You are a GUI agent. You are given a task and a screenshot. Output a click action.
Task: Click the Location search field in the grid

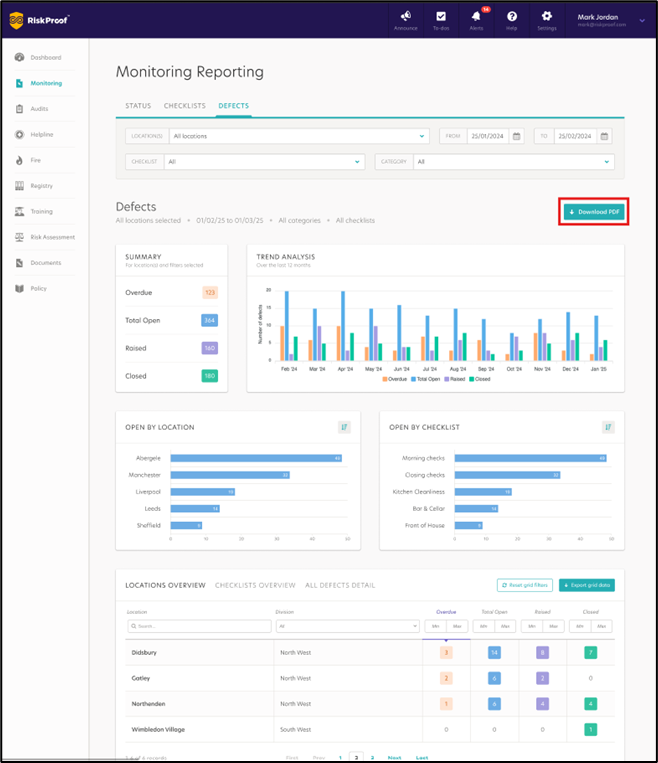199,626
